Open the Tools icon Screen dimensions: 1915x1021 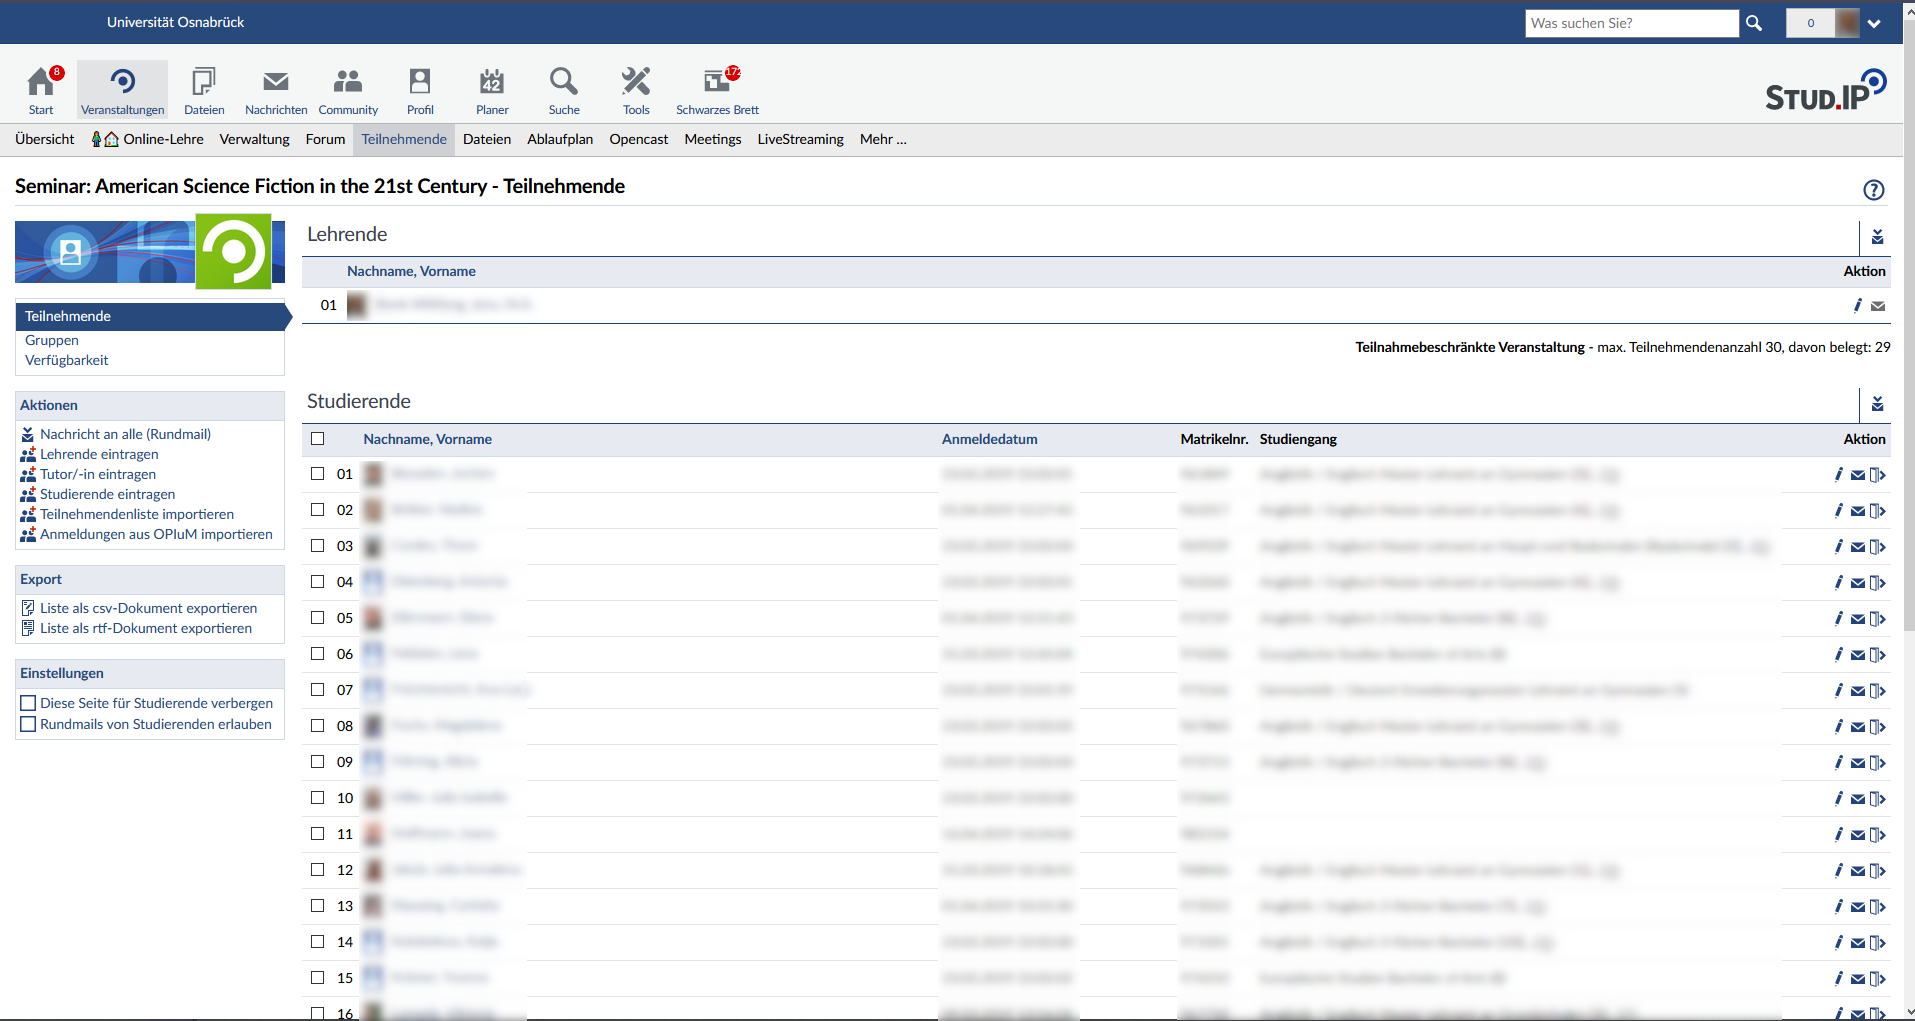pyautogui.click(x=636, y=83)
